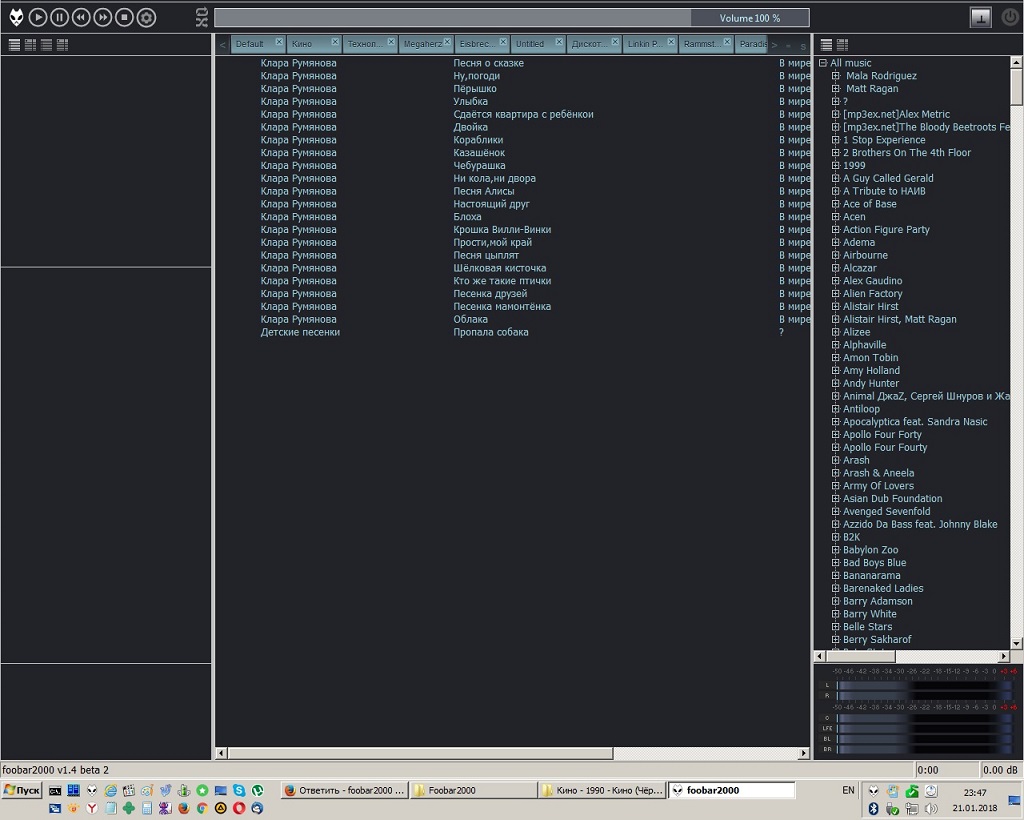Select the track Пропала собака
This screenshot has width=1024, height=820.
click(x=491, y=332)
